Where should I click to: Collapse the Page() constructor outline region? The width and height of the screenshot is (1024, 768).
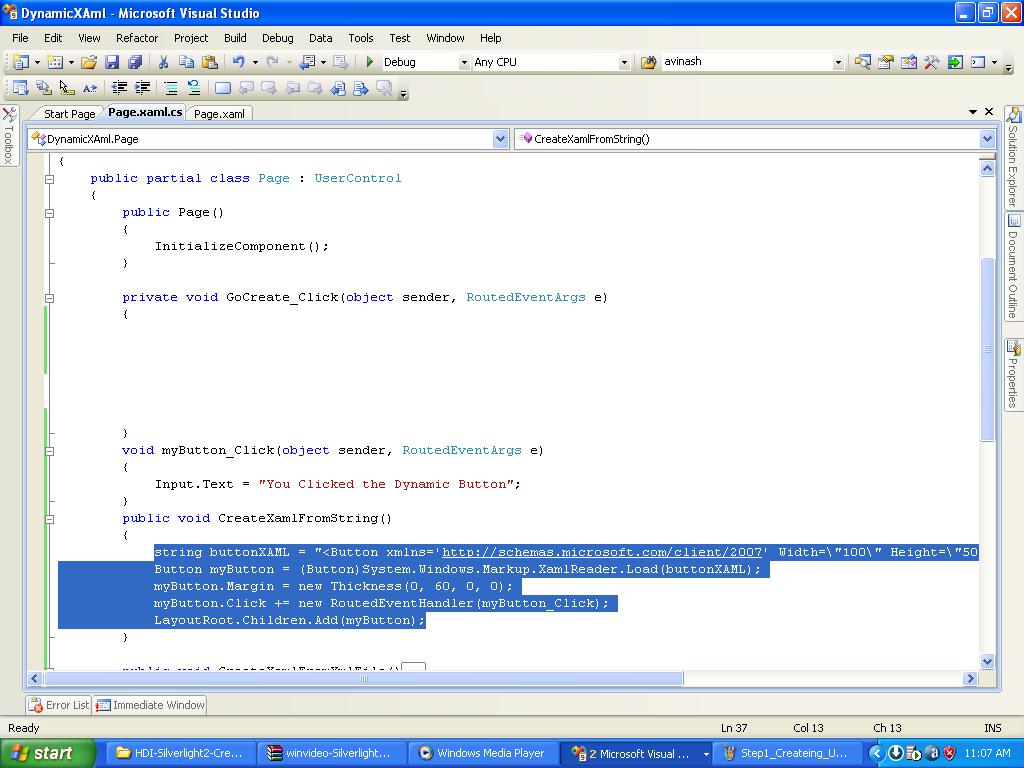click(50, 212)
